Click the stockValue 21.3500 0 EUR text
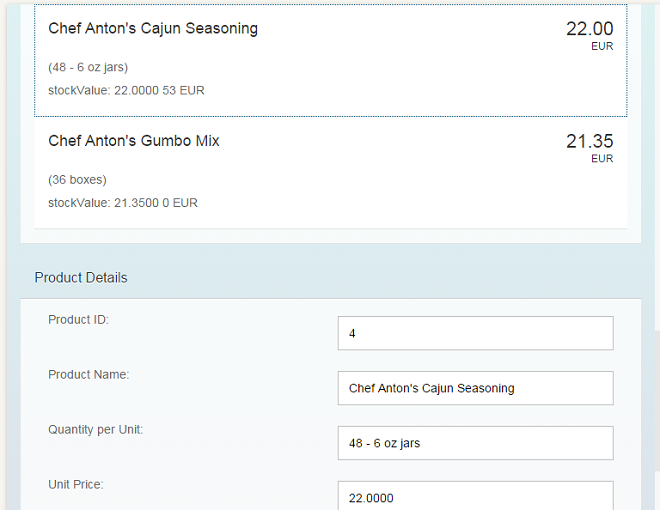The height and width of the screenshot is (510, 660). [123, 203]
